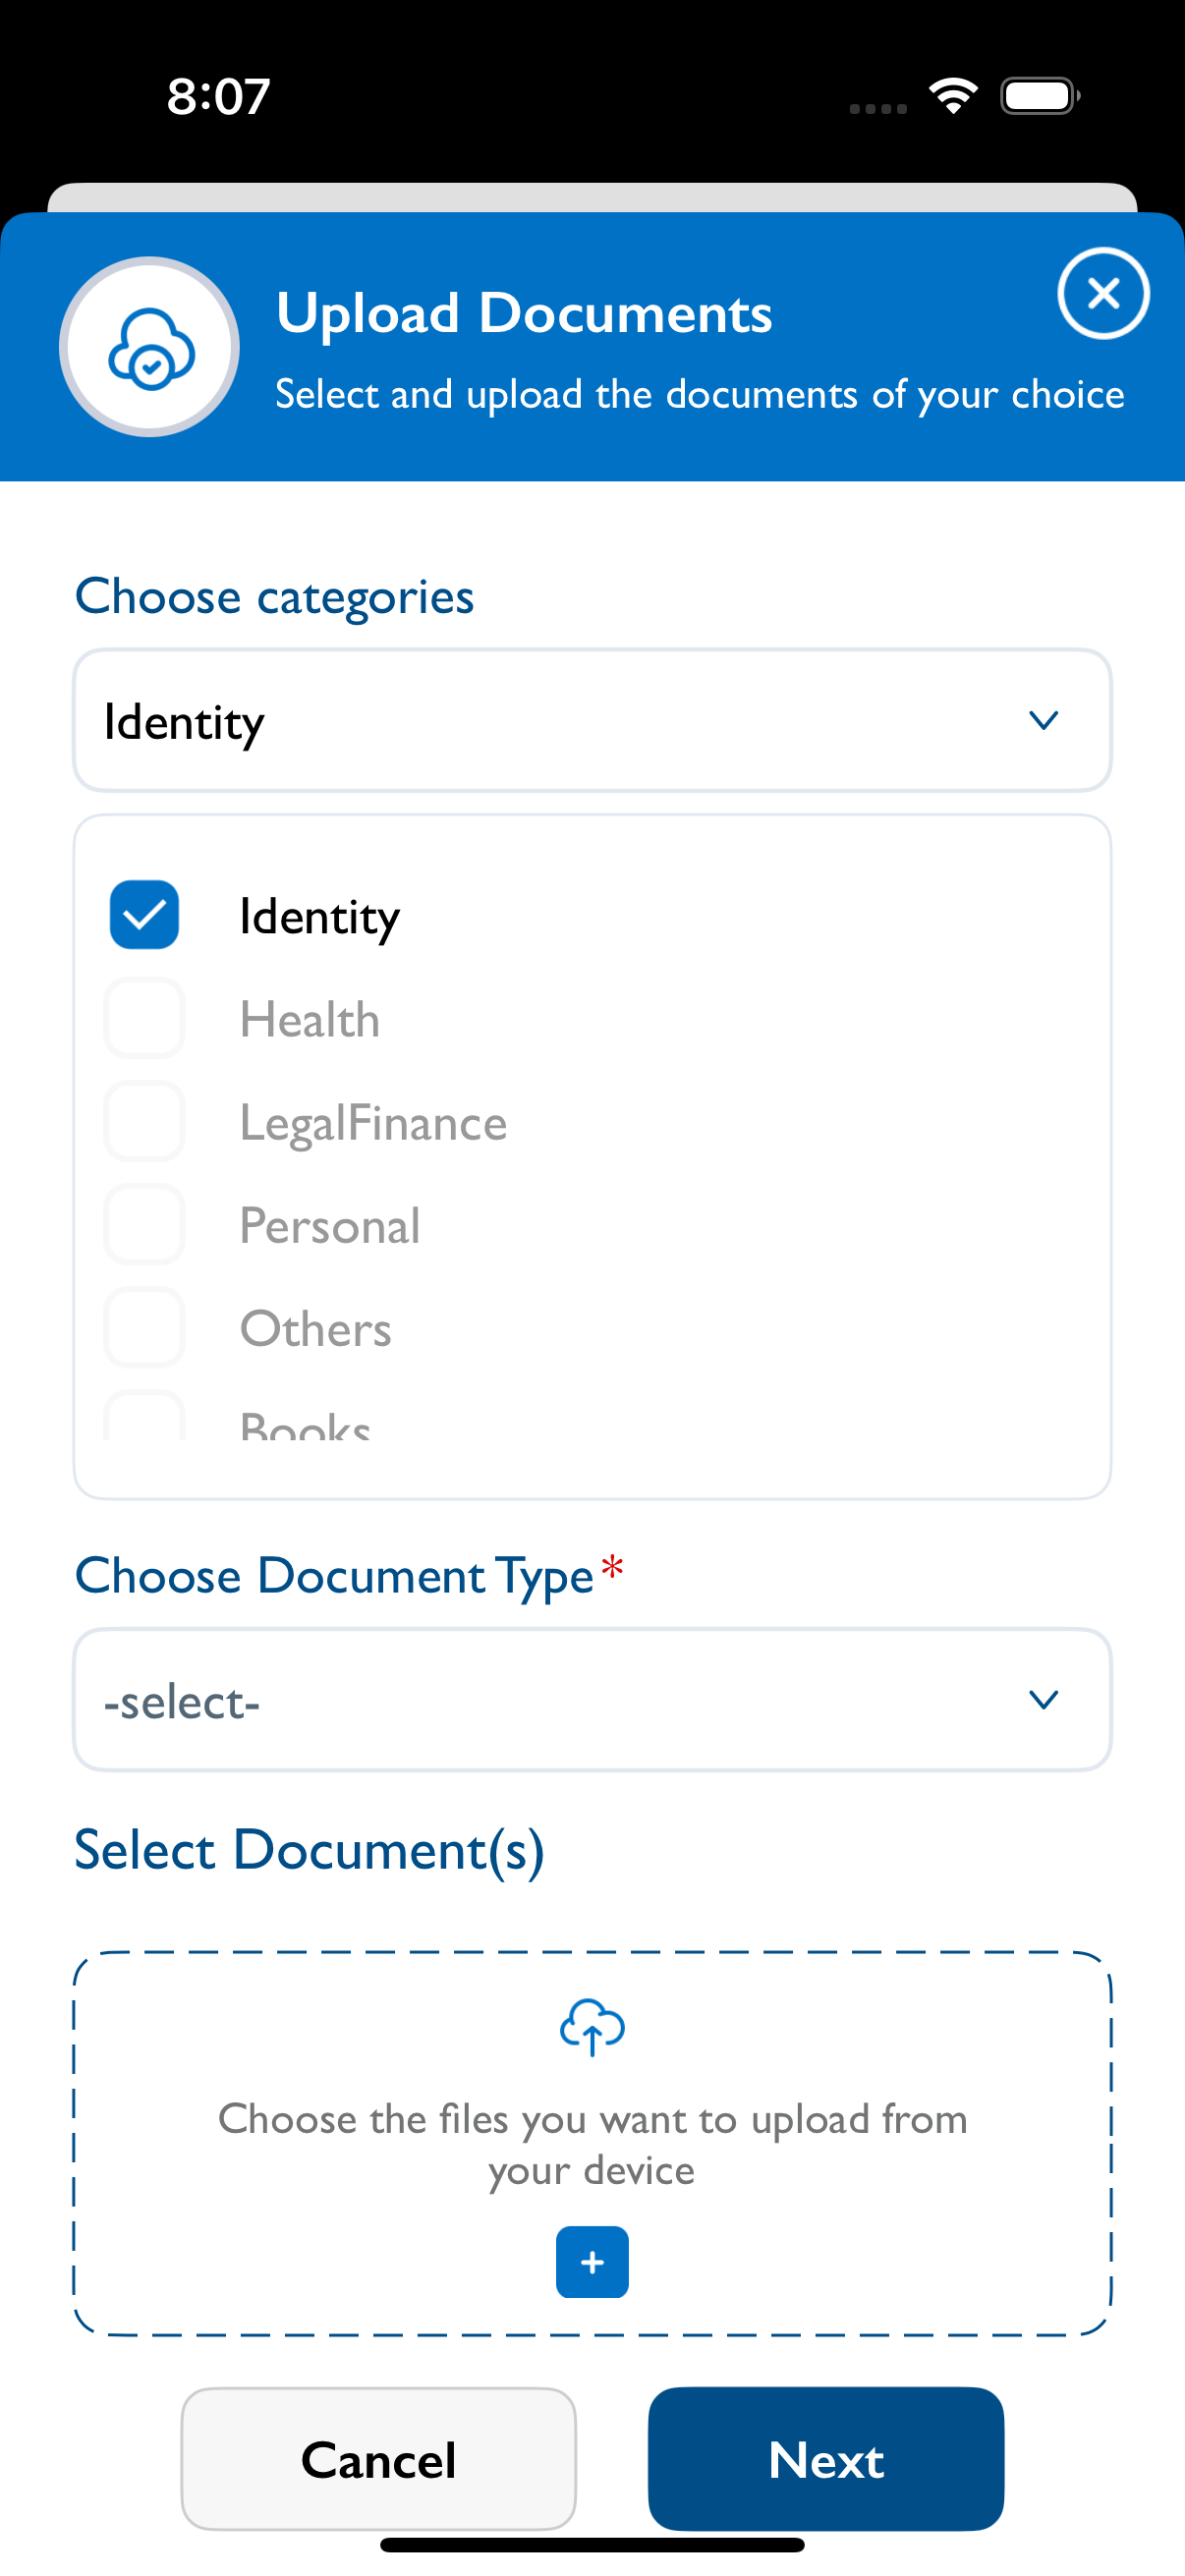
Task: Tap the battery indicator icon
Action: point(1040,96)
